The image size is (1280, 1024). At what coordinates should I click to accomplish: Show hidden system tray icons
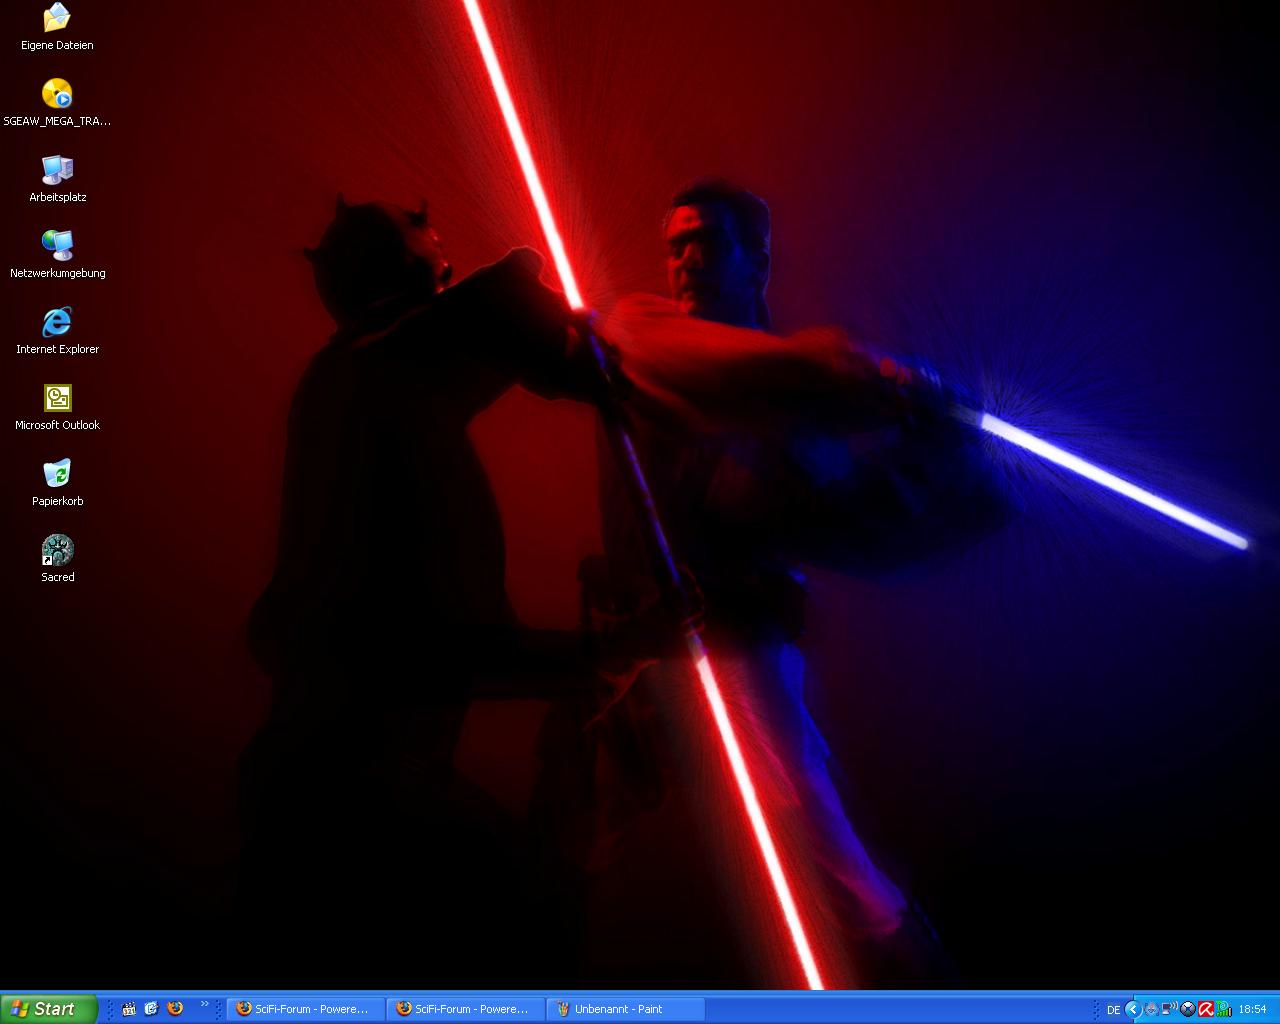click(x=1133, y=1009)
